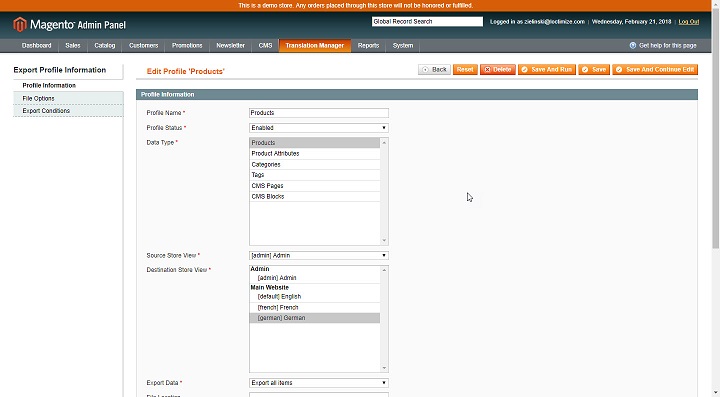Click Save And Continue Edit

[655, 70]
